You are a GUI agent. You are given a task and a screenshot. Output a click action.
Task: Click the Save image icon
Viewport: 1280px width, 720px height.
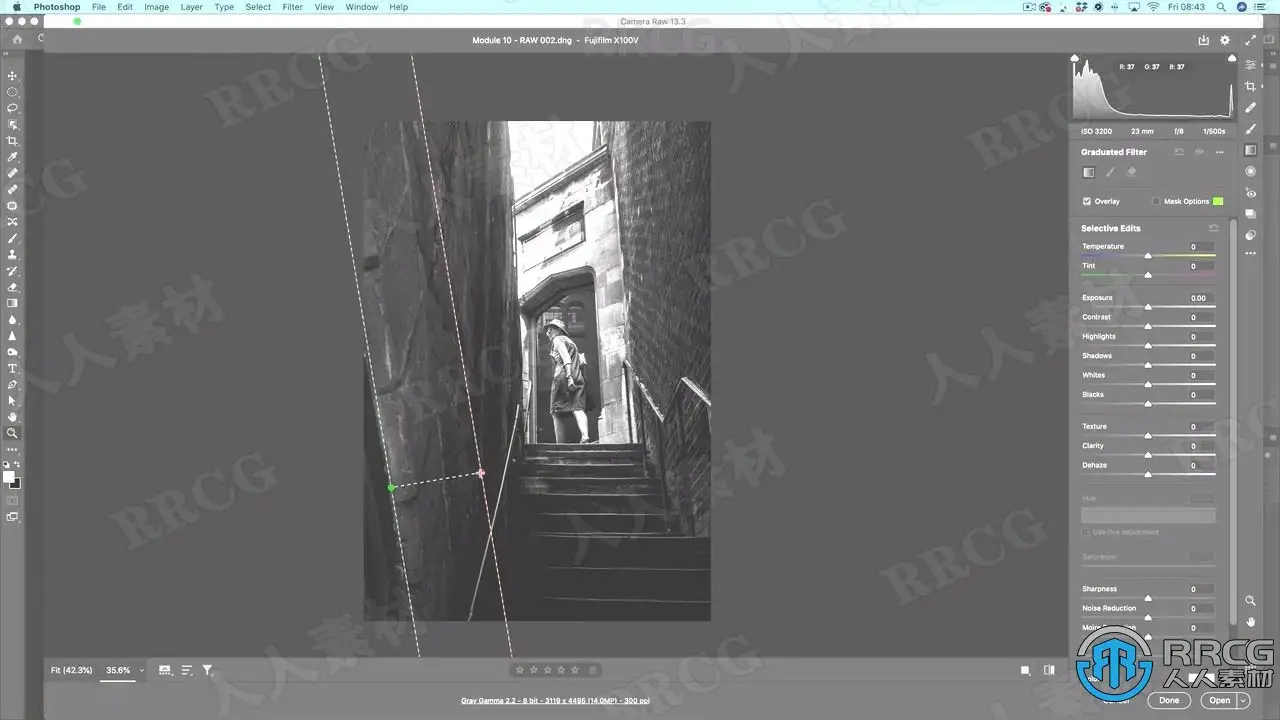pyautogui.click(x=1204, y=40)
